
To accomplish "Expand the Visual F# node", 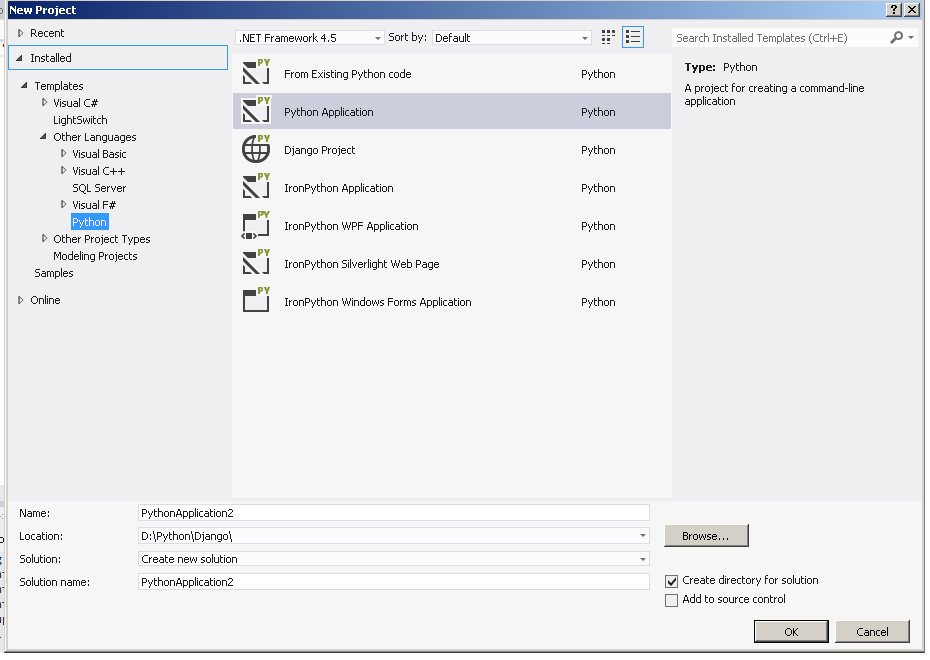I will [63, 205].
